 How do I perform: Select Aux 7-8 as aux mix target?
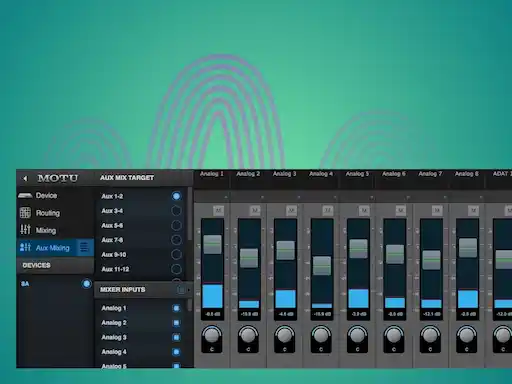pyautogui.click(x=176, y=240)
